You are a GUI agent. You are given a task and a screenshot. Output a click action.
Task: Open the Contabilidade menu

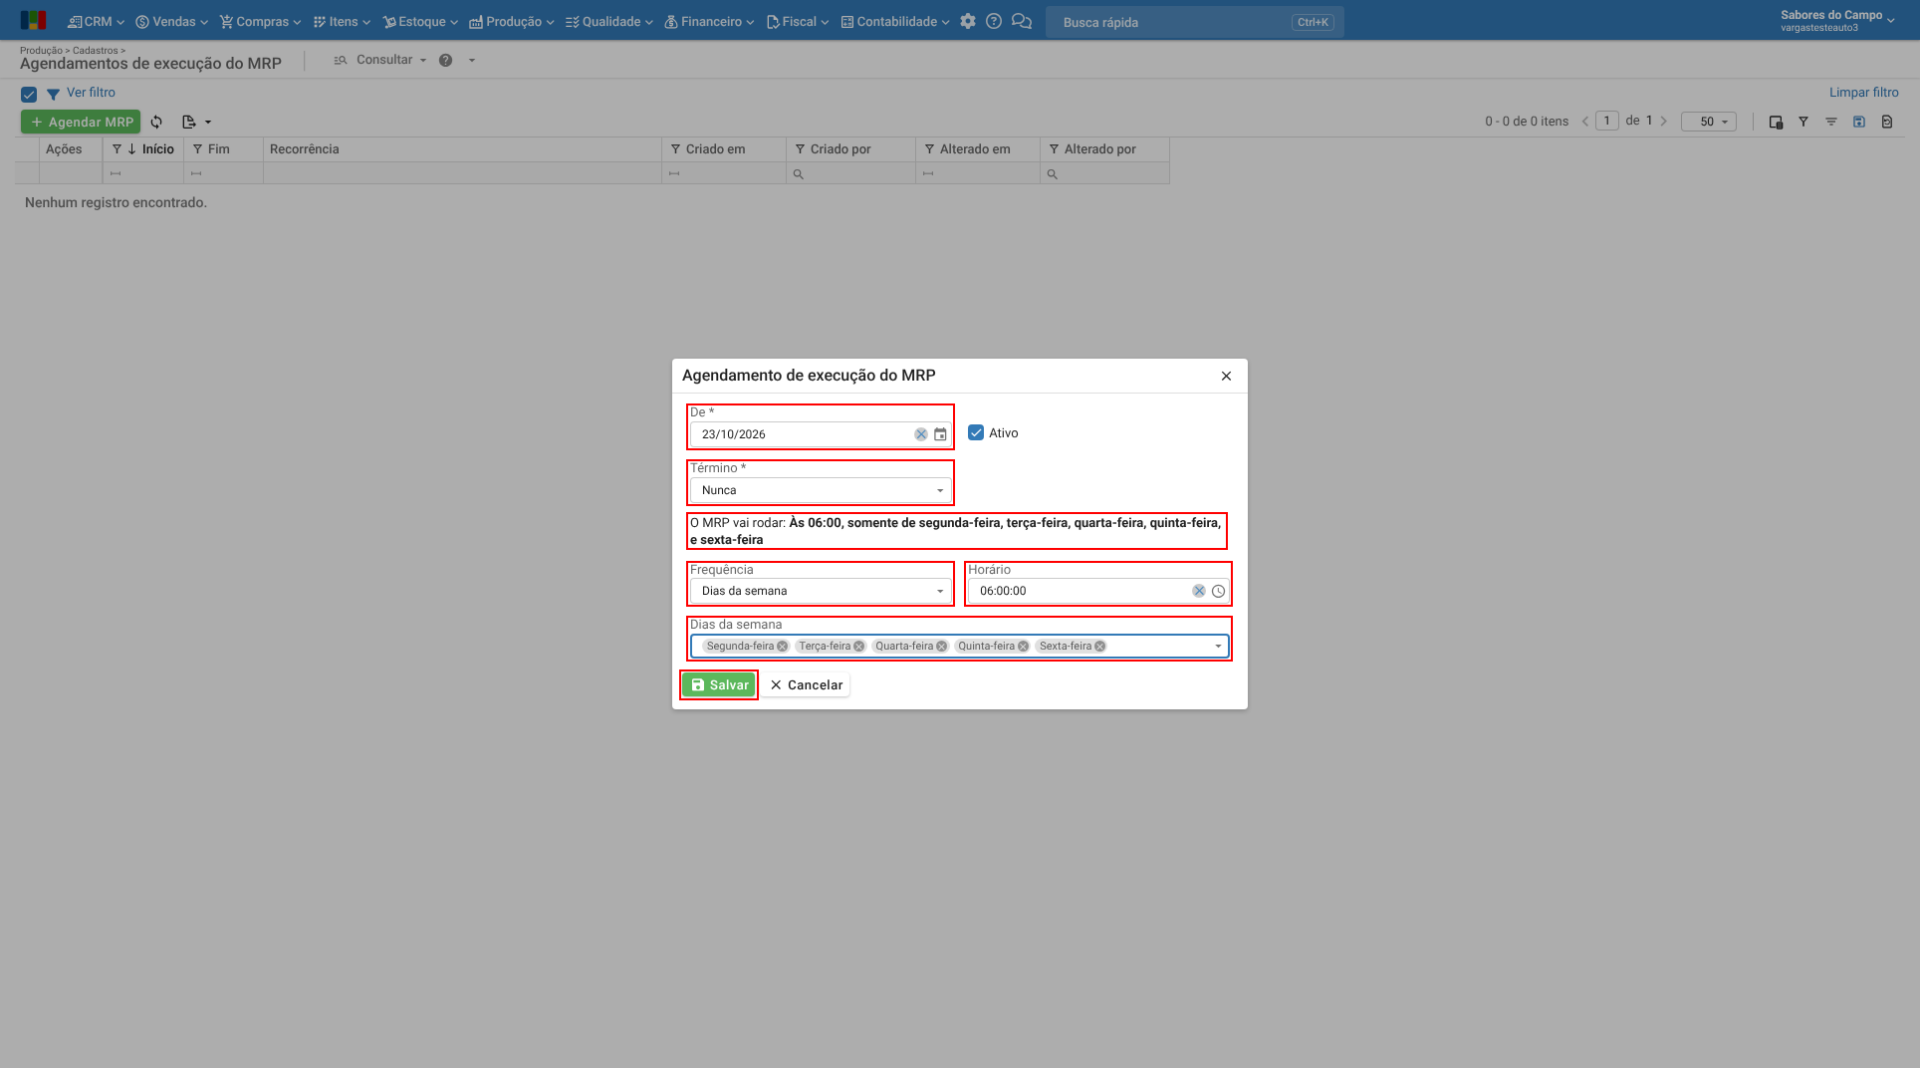(895, 21)
